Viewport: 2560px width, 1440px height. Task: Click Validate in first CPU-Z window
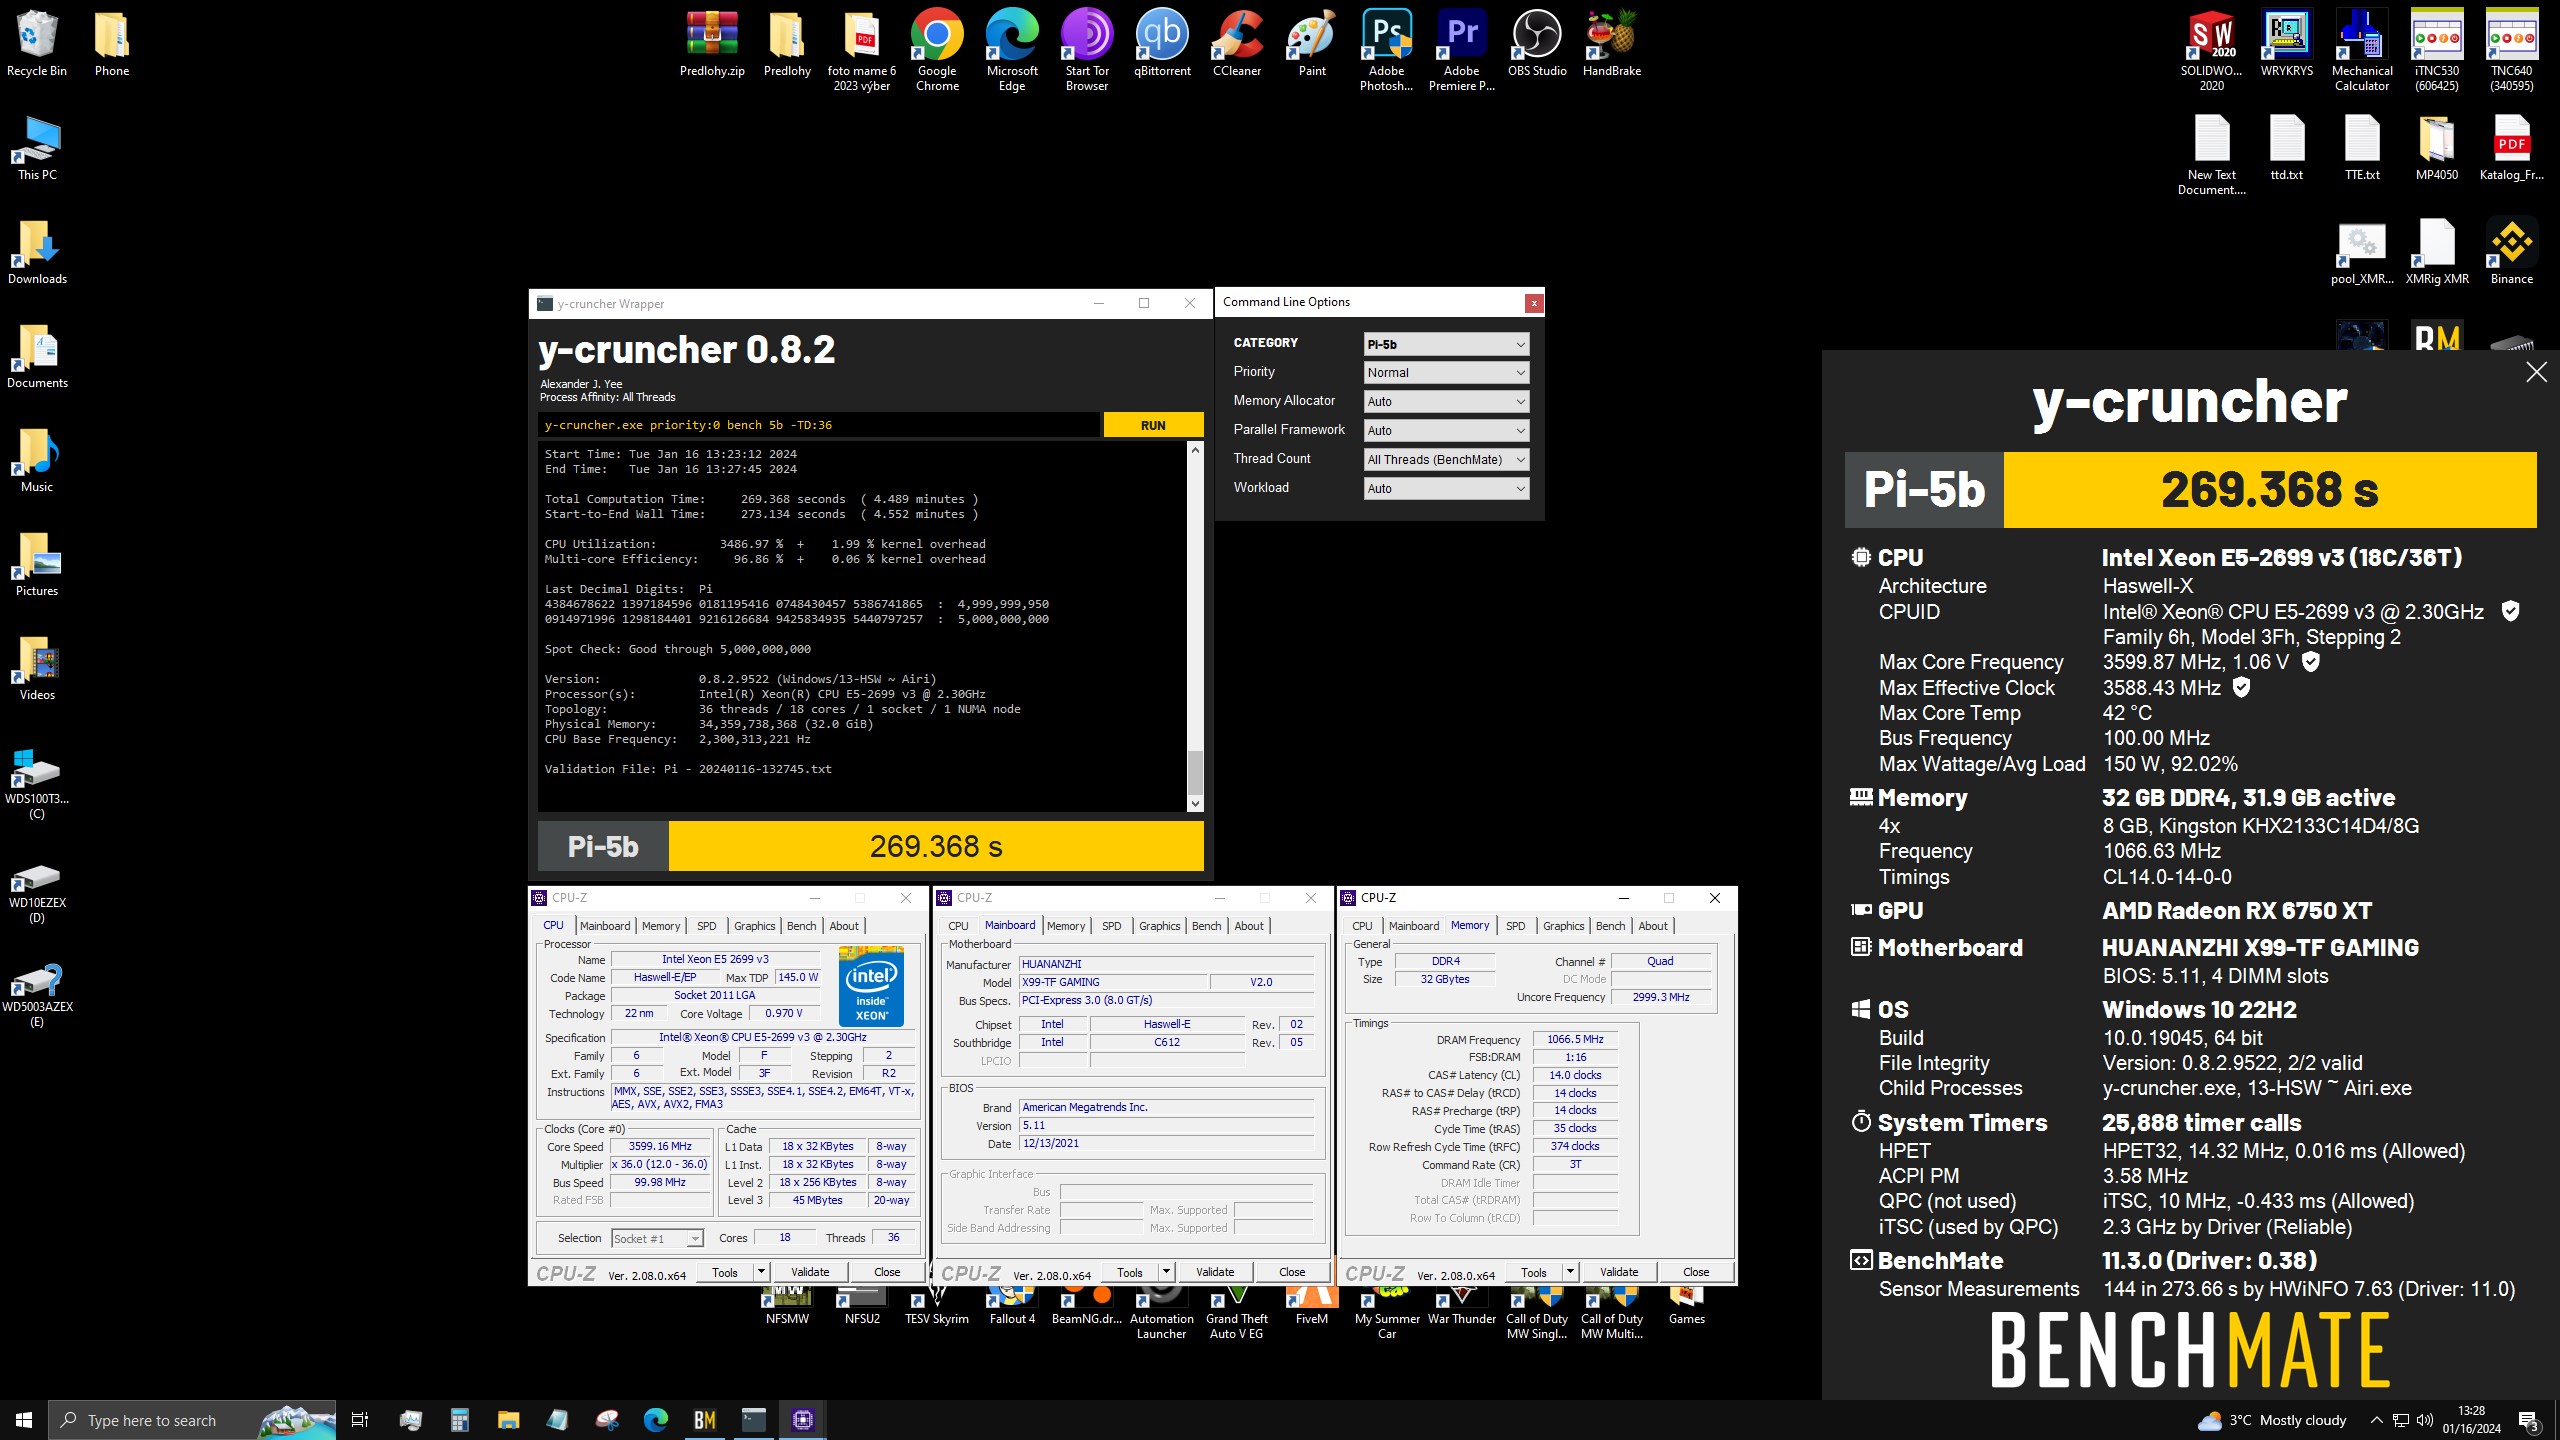pos(810,1272)
